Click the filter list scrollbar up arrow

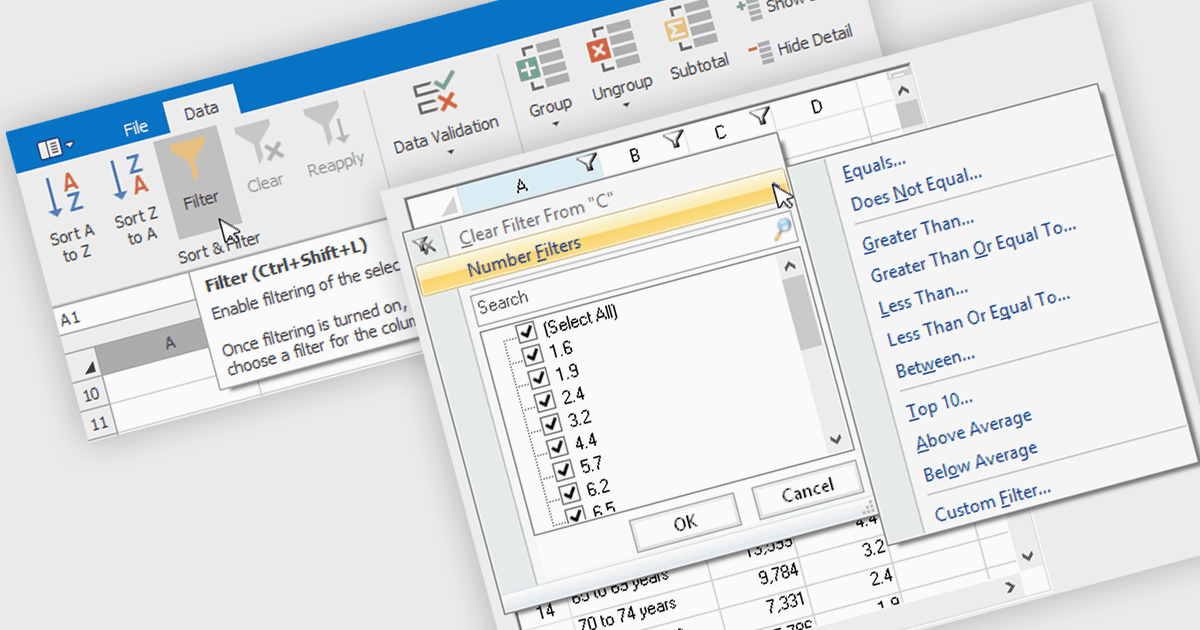click(x=790, y=265)
